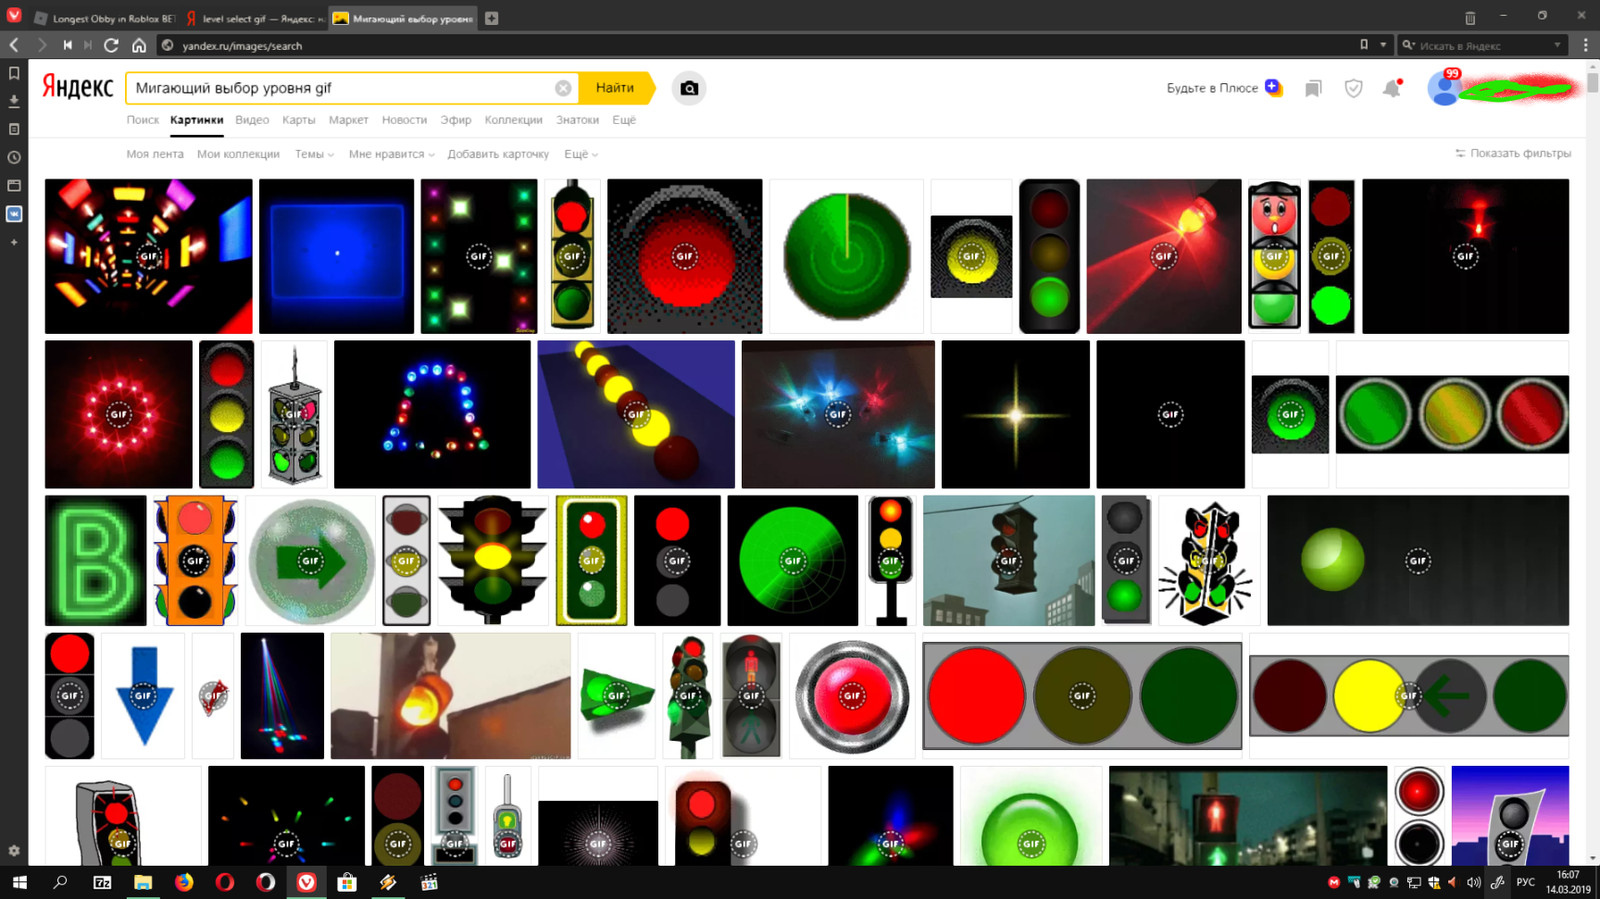Expand the Мне нравится dropdown
This screenshot has height=899, width=1600.
point(391,154)
